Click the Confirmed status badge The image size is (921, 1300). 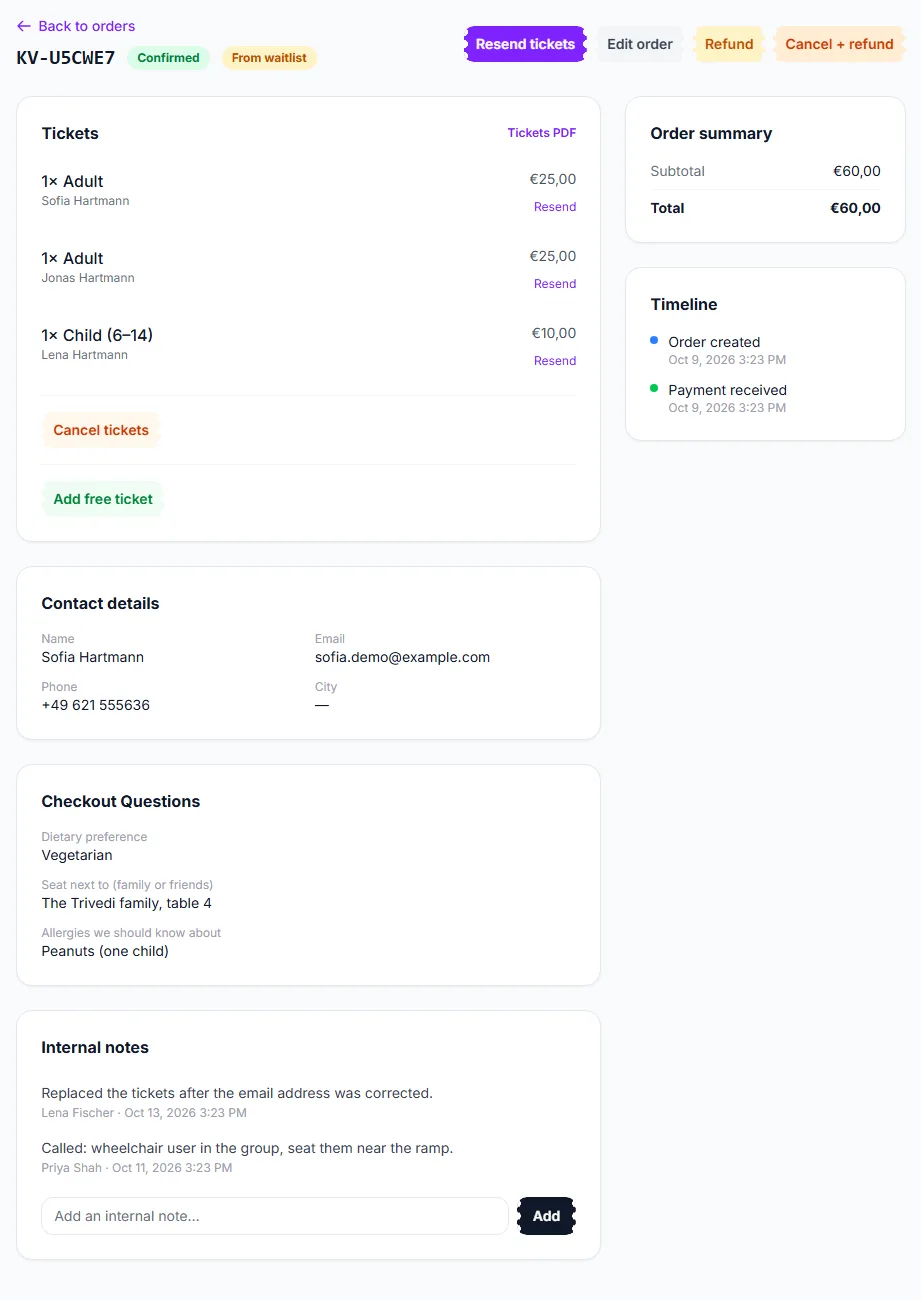[168, 58]
